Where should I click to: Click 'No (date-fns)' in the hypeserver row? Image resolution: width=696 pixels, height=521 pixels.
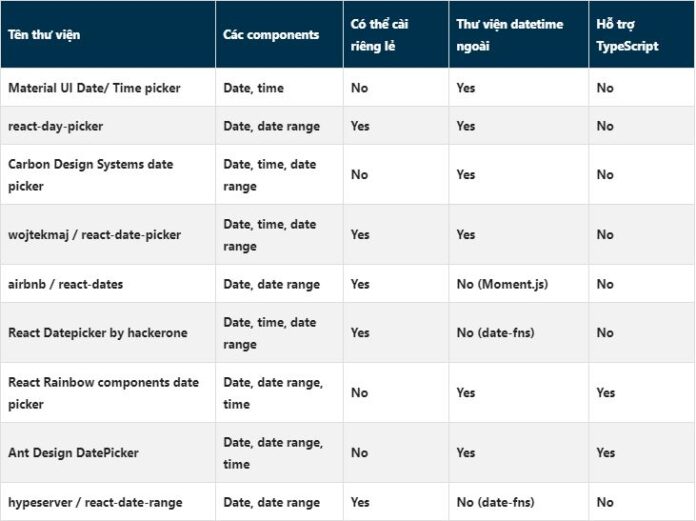495,502
